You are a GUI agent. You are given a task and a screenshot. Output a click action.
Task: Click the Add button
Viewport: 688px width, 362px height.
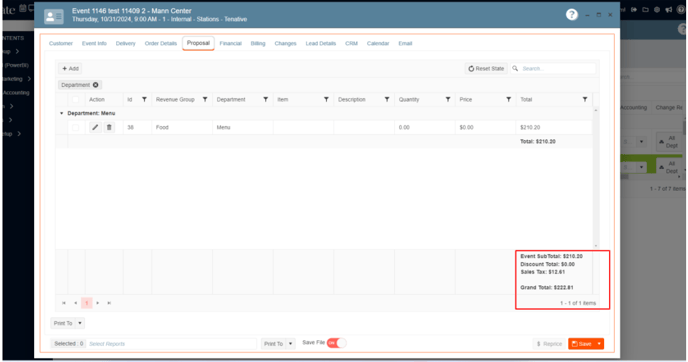(70, 68)
